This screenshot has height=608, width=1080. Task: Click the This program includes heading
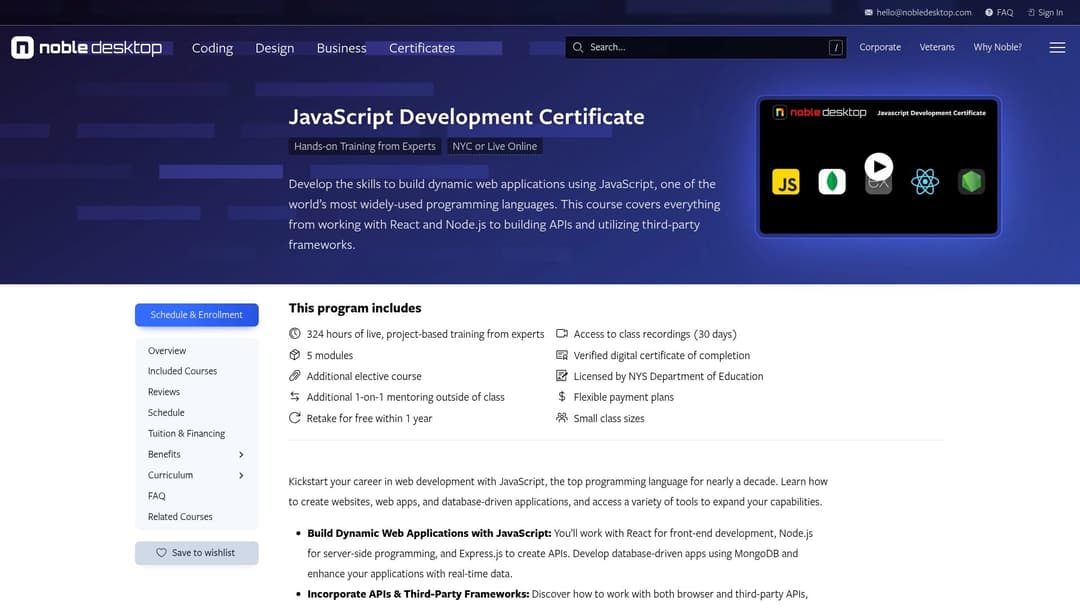coord(355,308)
